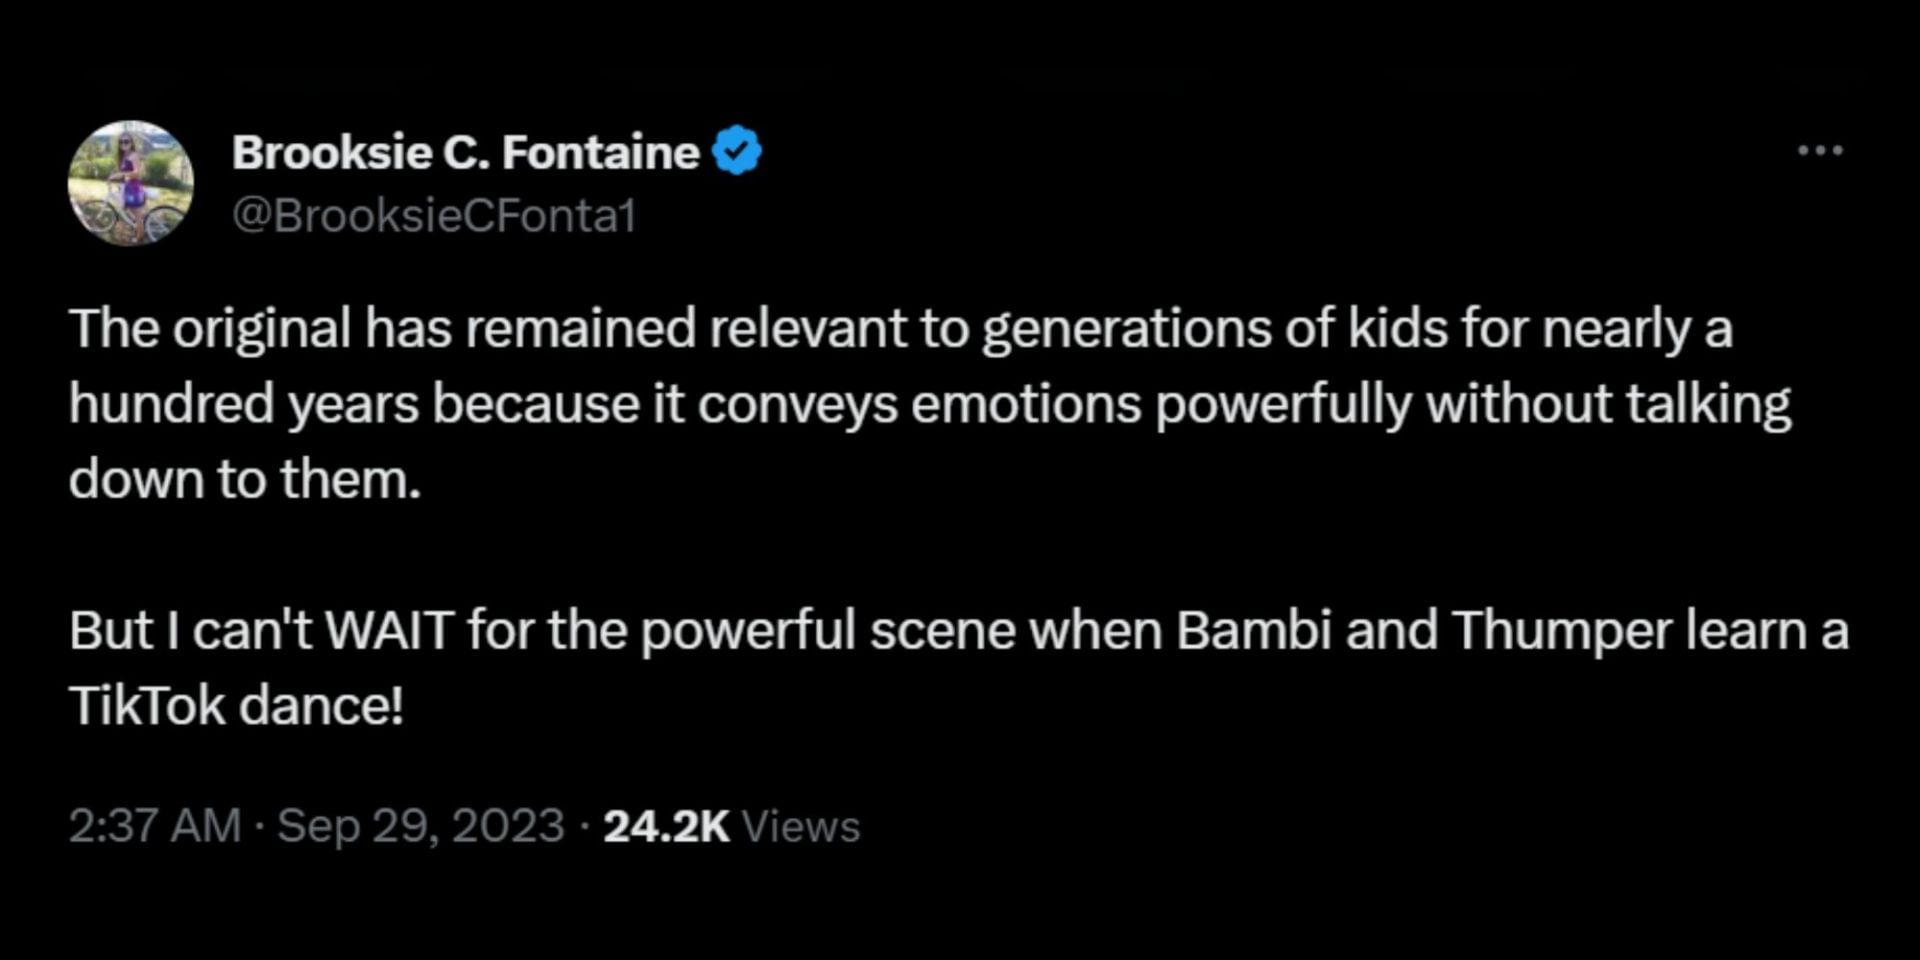This screenshot has height=960, width=1920.
Task: Click the Views label beside the count
Action: [x=801, y=827]
